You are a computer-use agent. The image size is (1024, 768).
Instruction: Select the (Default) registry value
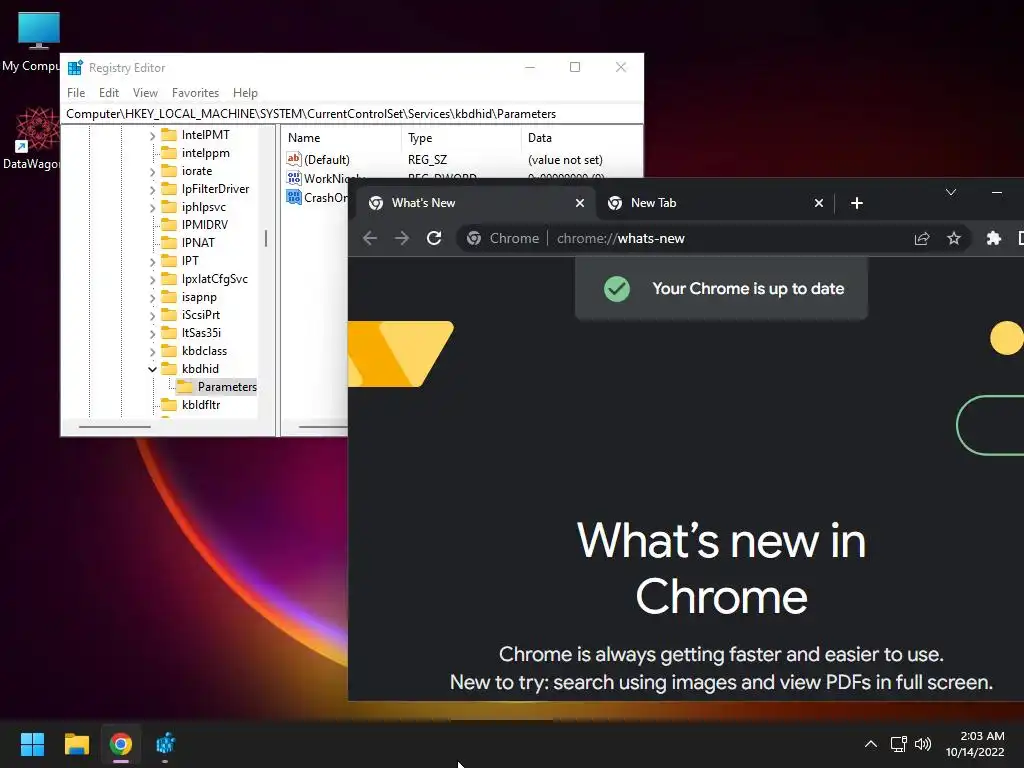click(326, 159)
